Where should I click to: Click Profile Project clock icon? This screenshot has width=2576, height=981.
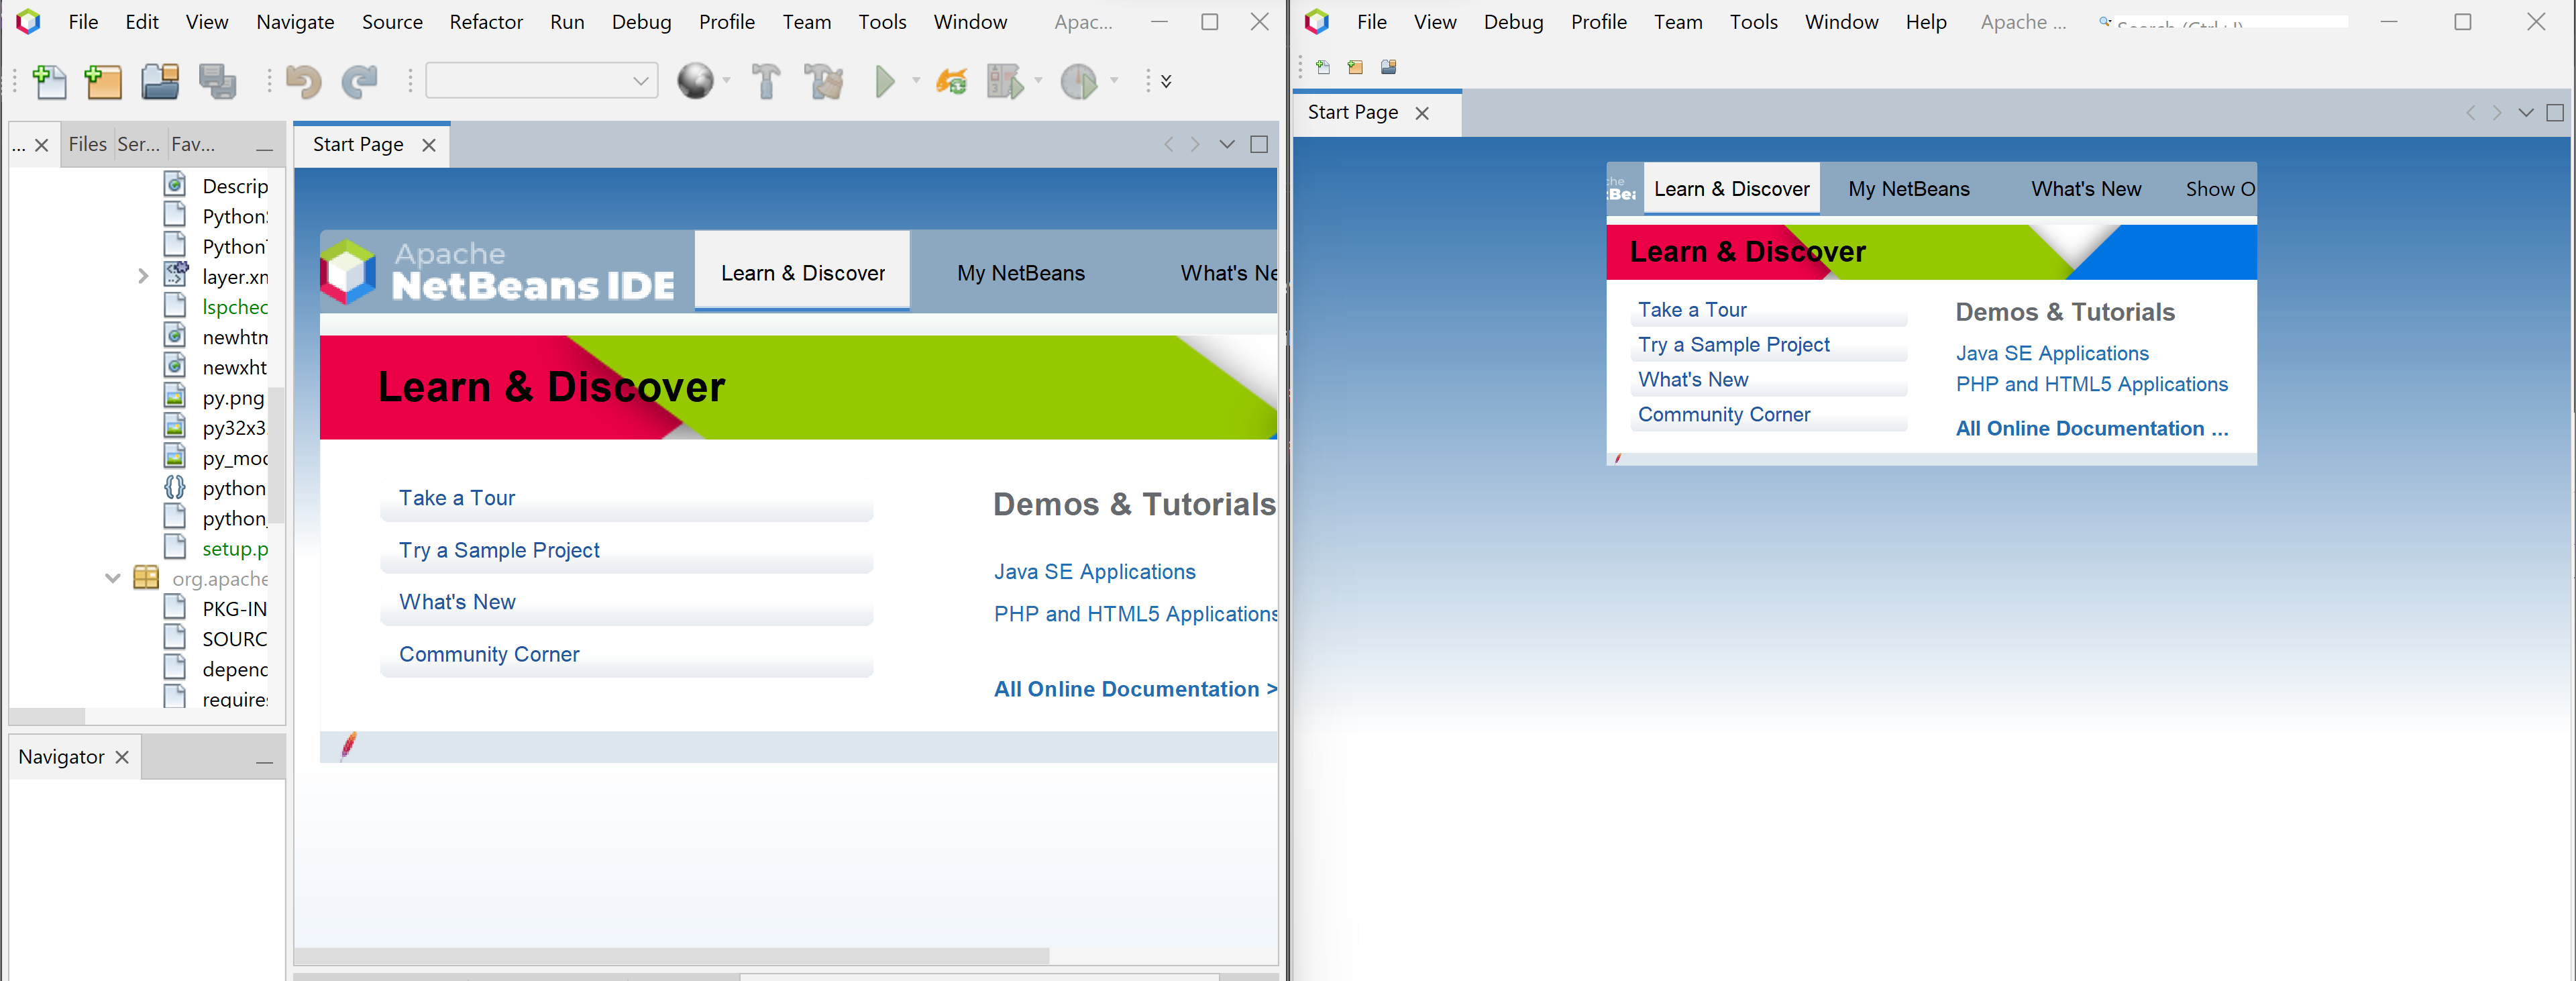[1079, 81]
